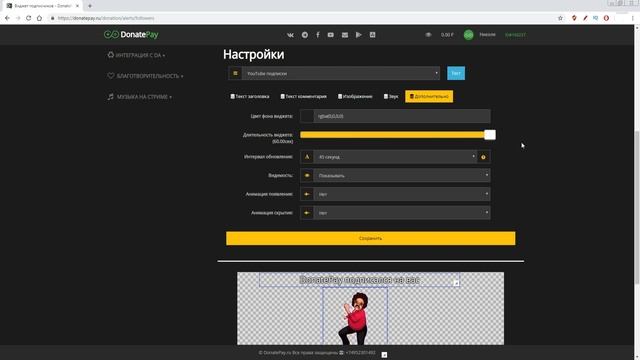Click the font icon on Интервал обновления row

click(307, 157)
